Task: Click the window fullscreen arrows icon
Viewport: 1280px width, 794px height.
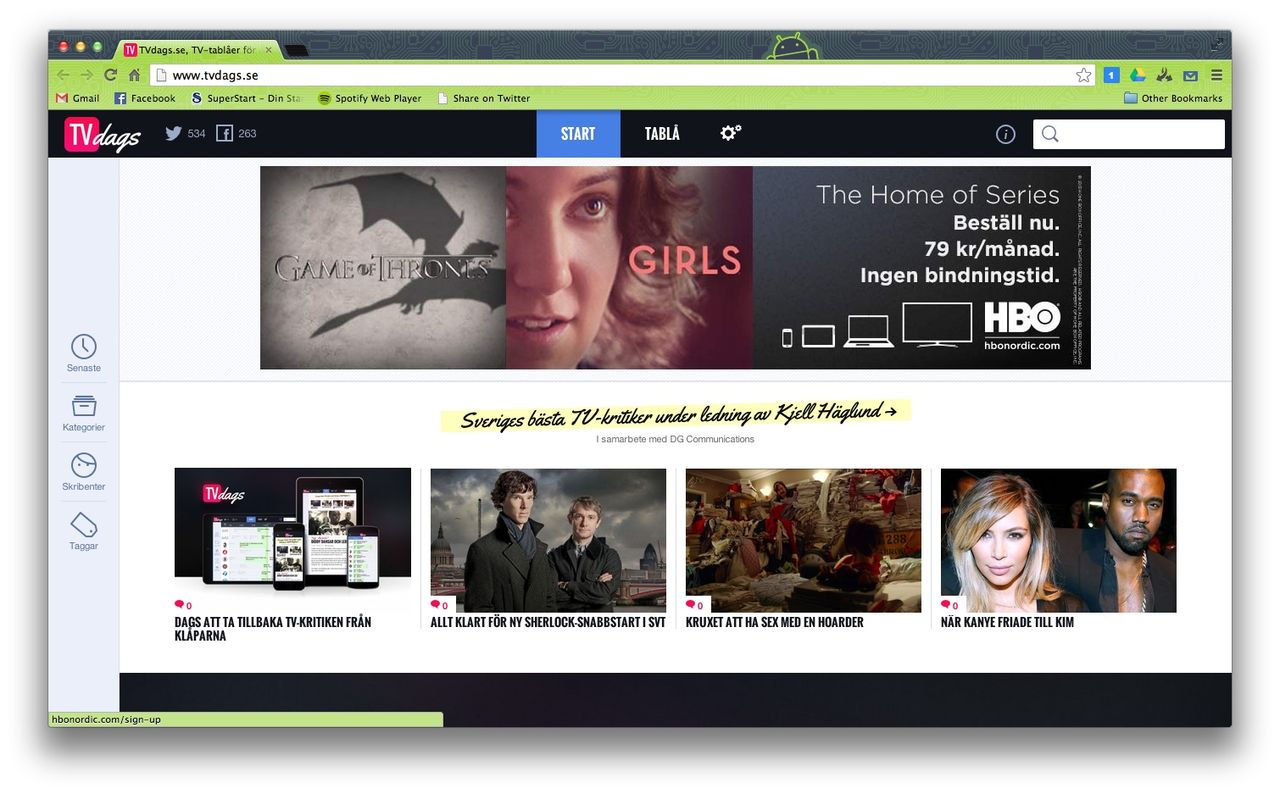Action: point(1217,44)
